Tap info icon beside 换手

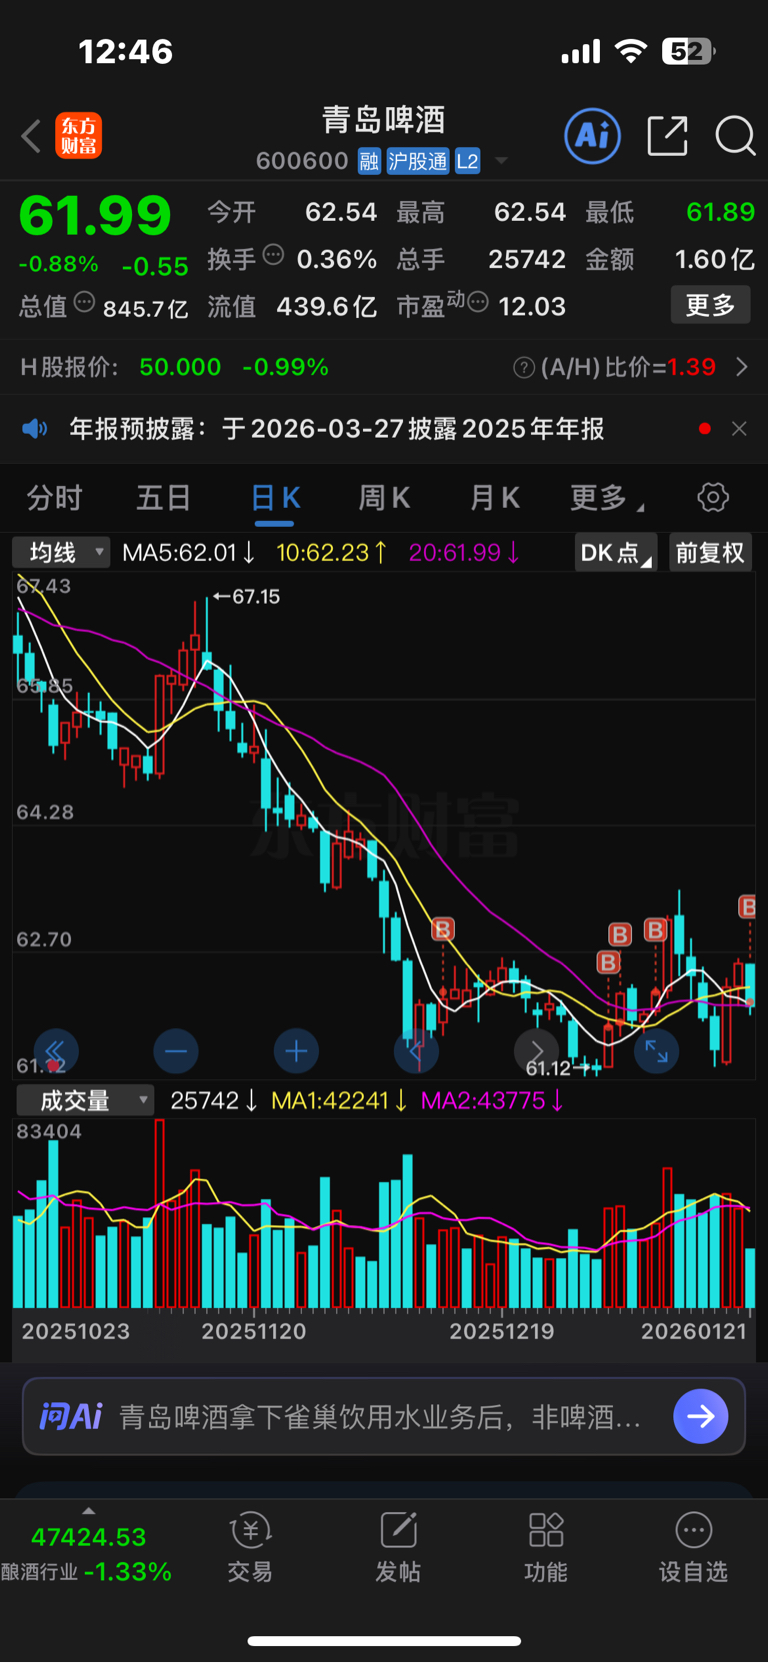click(273, 255)
